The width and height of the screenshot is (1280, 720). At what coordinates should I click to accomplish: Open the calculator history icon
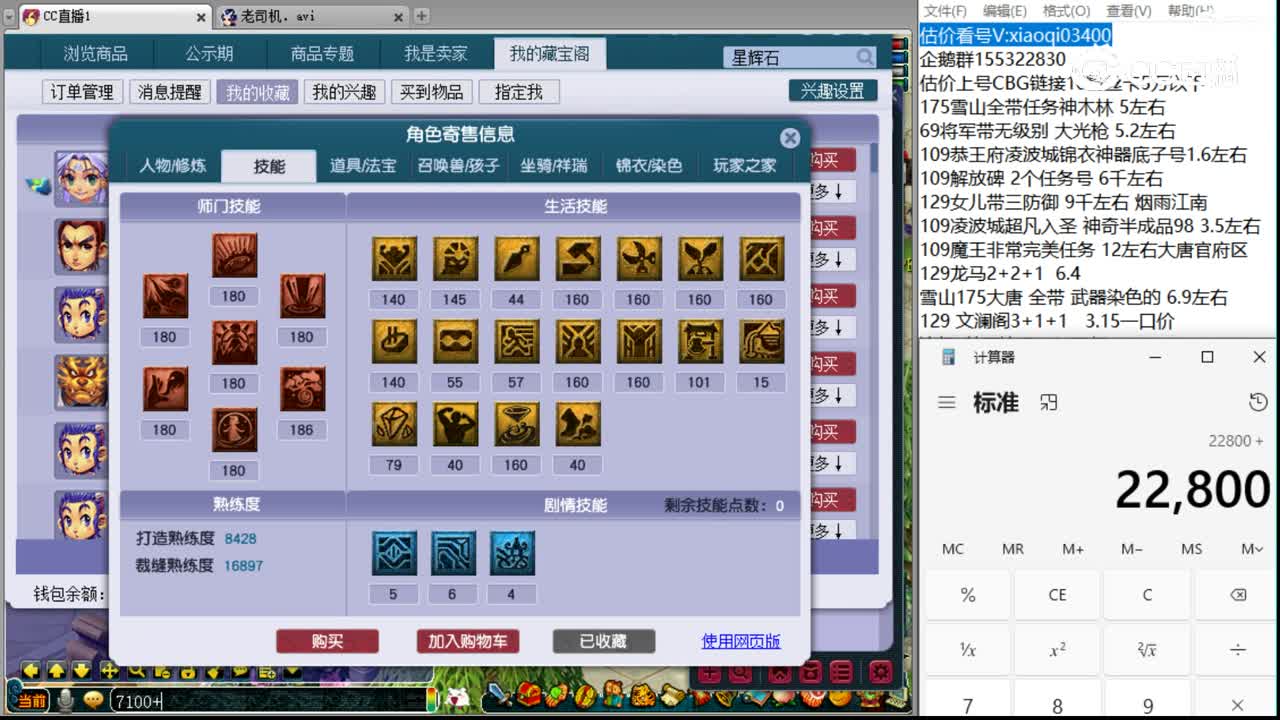pos(1256,402)
